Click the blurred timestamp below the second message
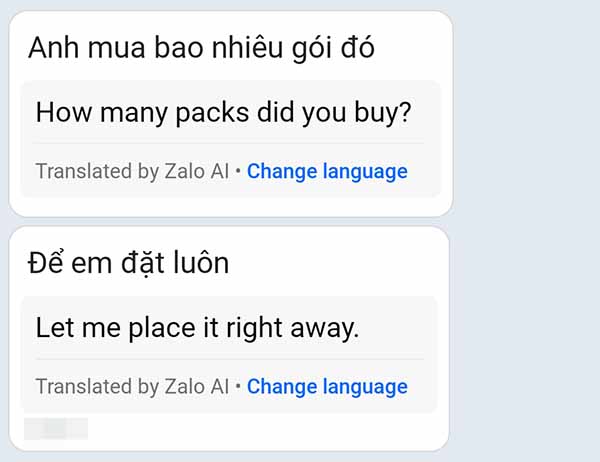600x462 pixels. pyautogui.click(x=55, y=429)
